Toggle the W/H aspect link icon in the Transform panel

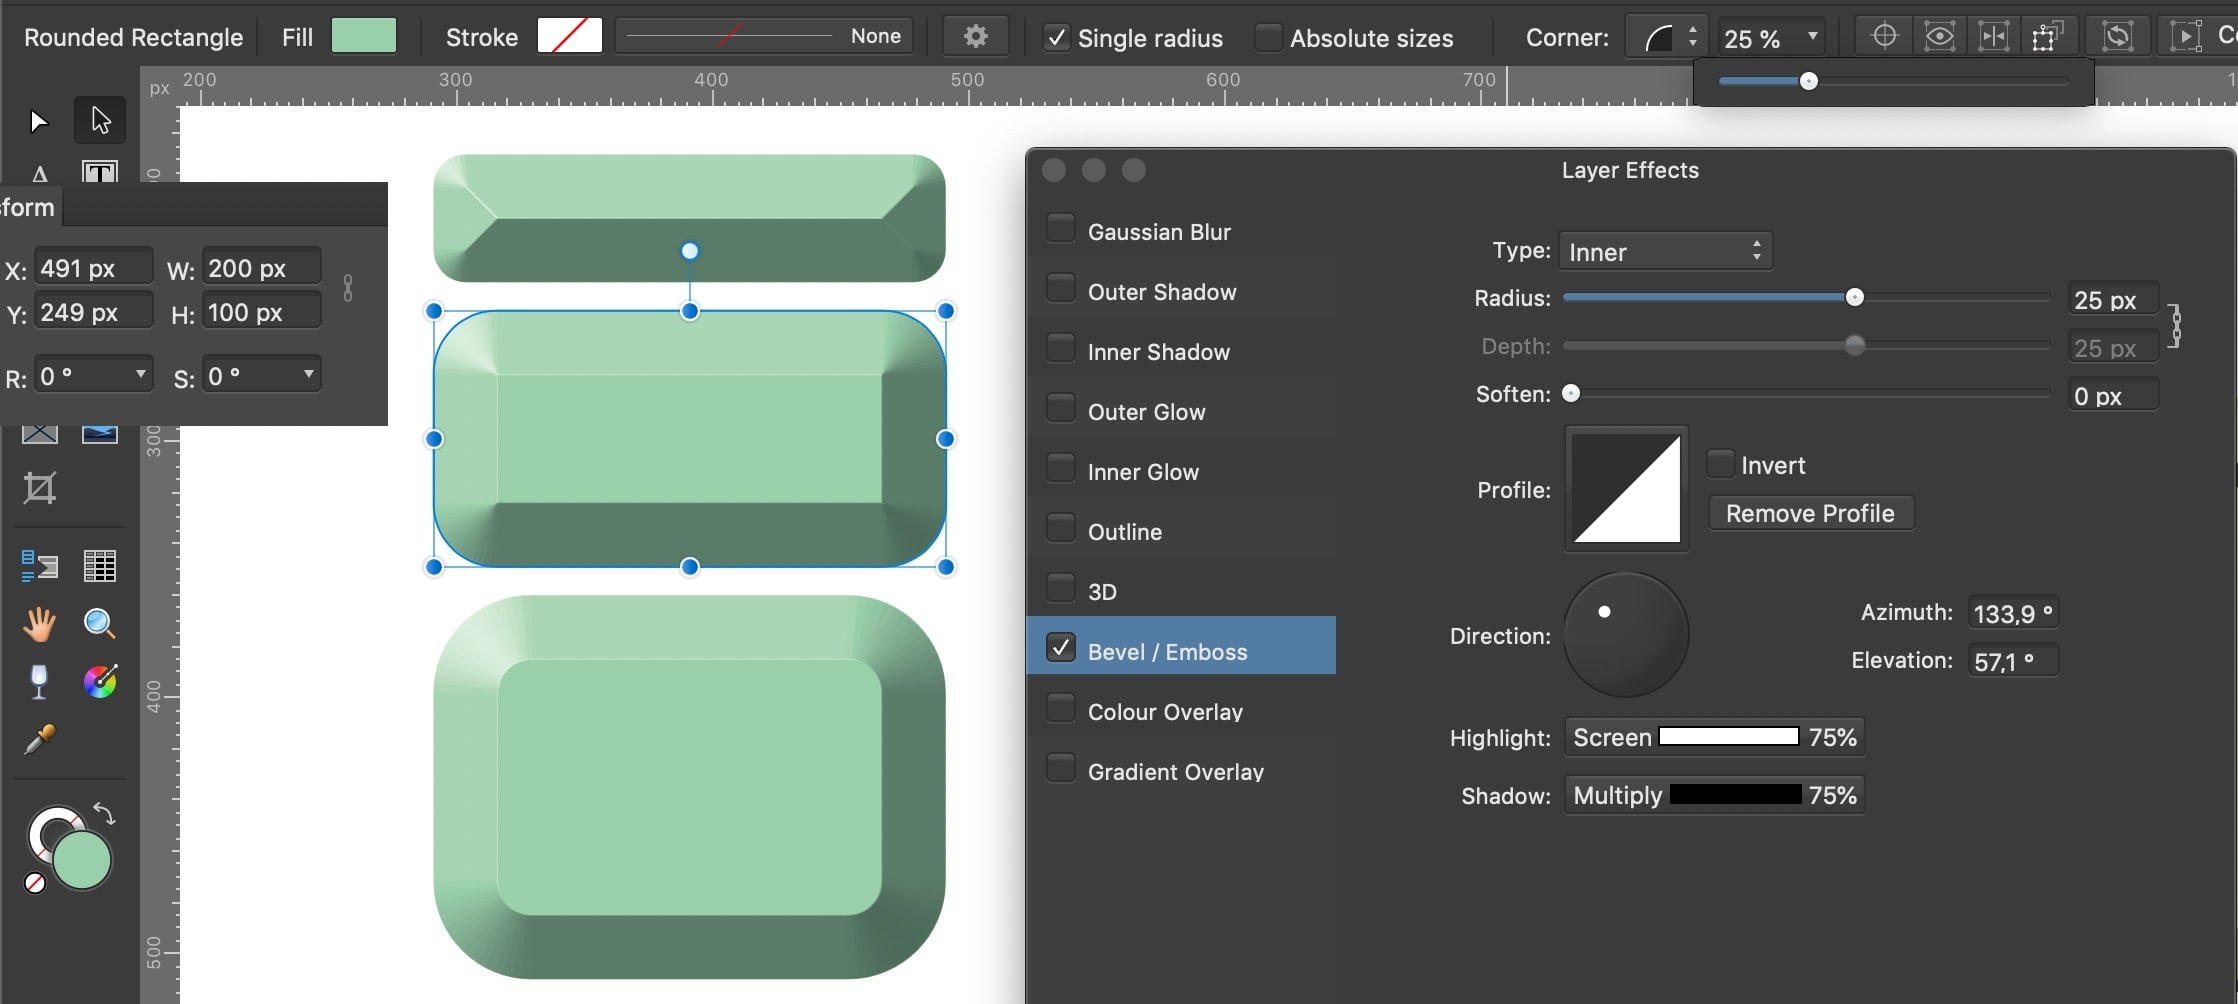point(348,289)
